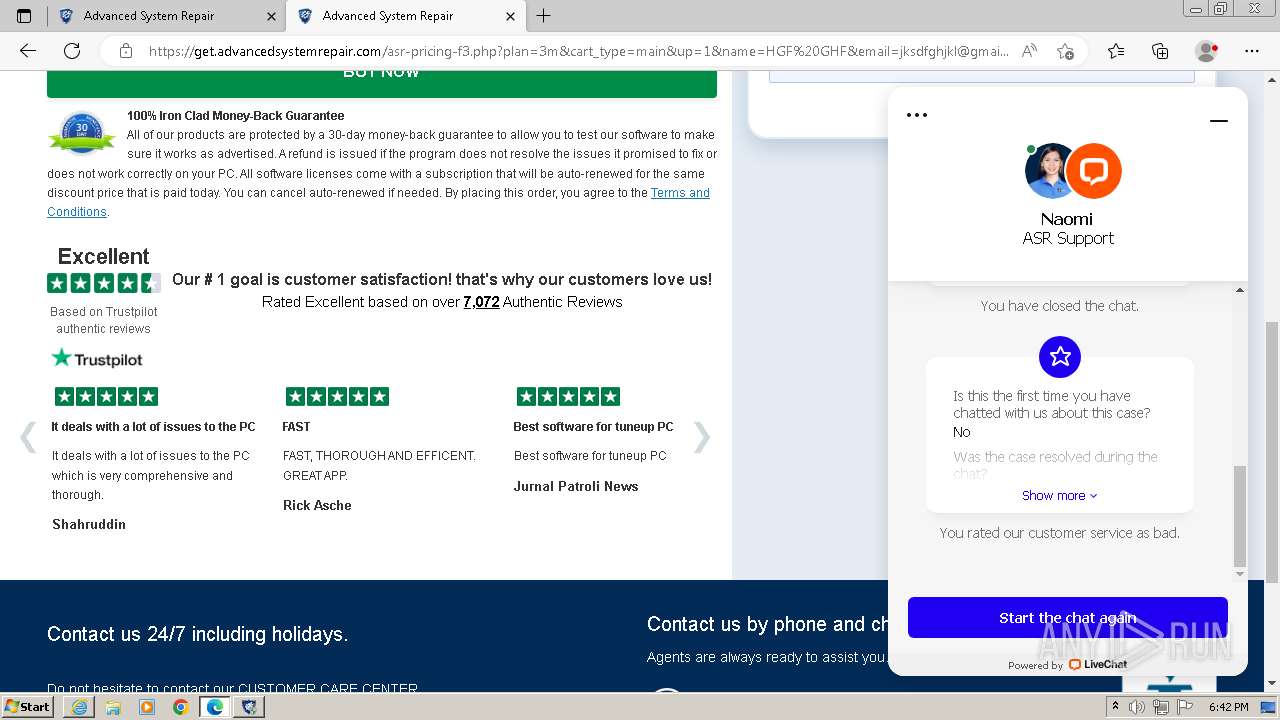The width and height of the screenshot is (1280, 720).
Task: Click the chat scrollbar thumb
Action: (1240, 516)
